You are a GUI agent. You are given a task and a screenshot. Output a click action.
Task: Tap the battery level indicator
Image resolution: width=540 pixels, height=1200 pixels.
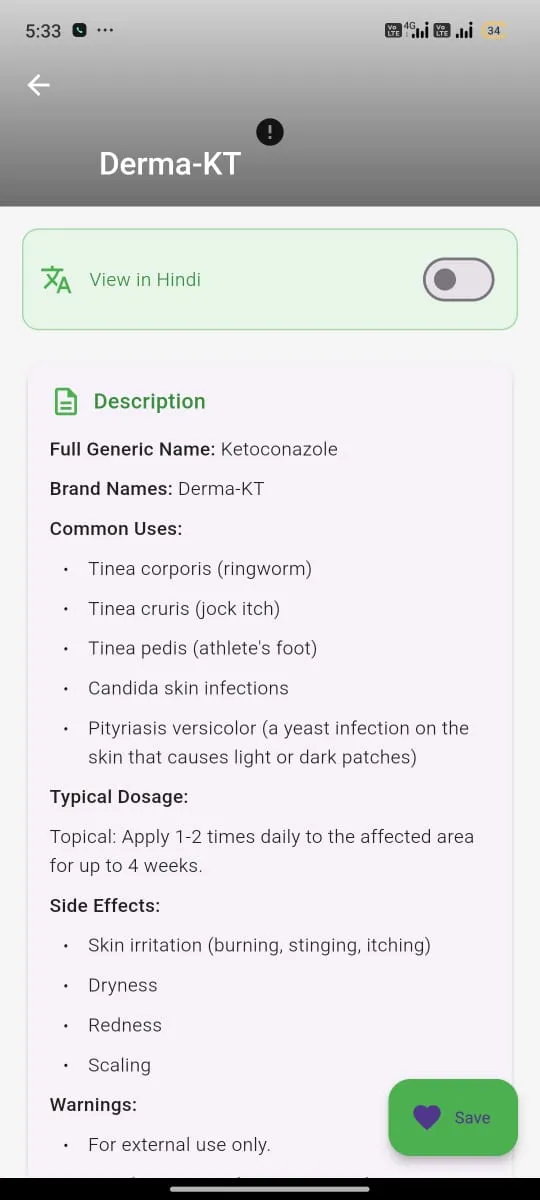coord(494,31)
